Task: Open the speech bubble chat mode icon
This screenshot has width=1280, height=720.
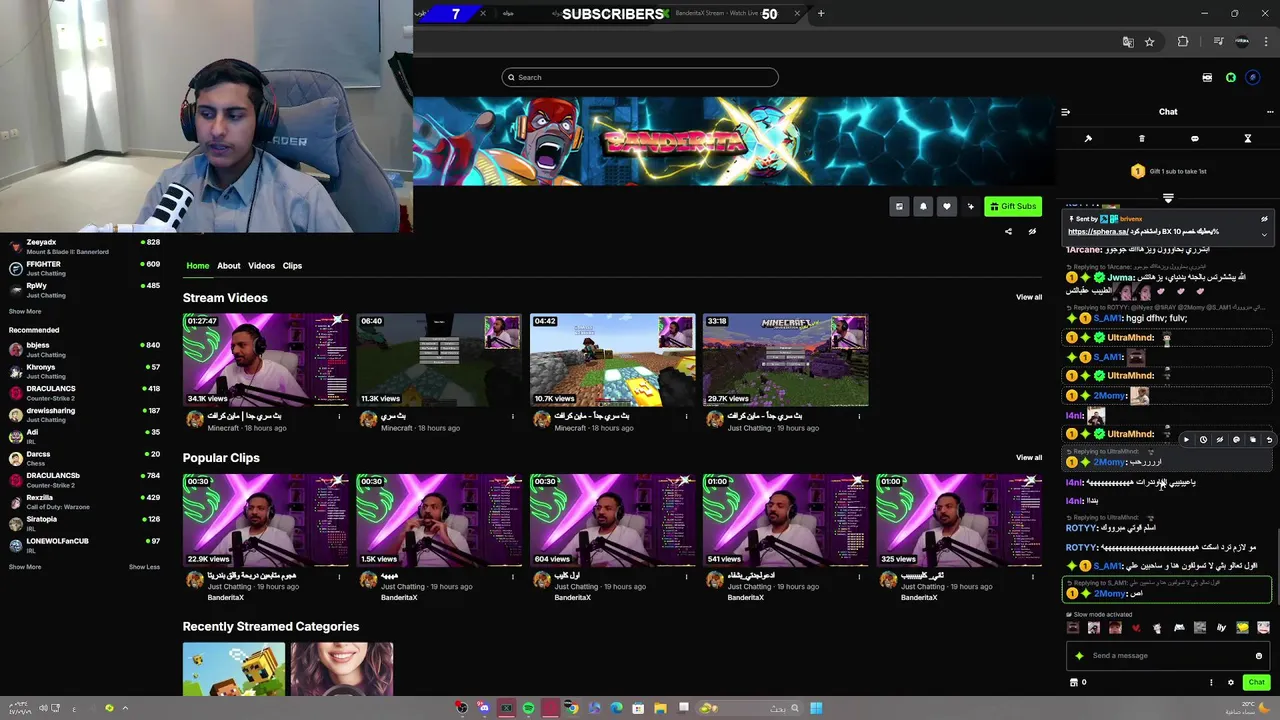Action: [1194, 139]
